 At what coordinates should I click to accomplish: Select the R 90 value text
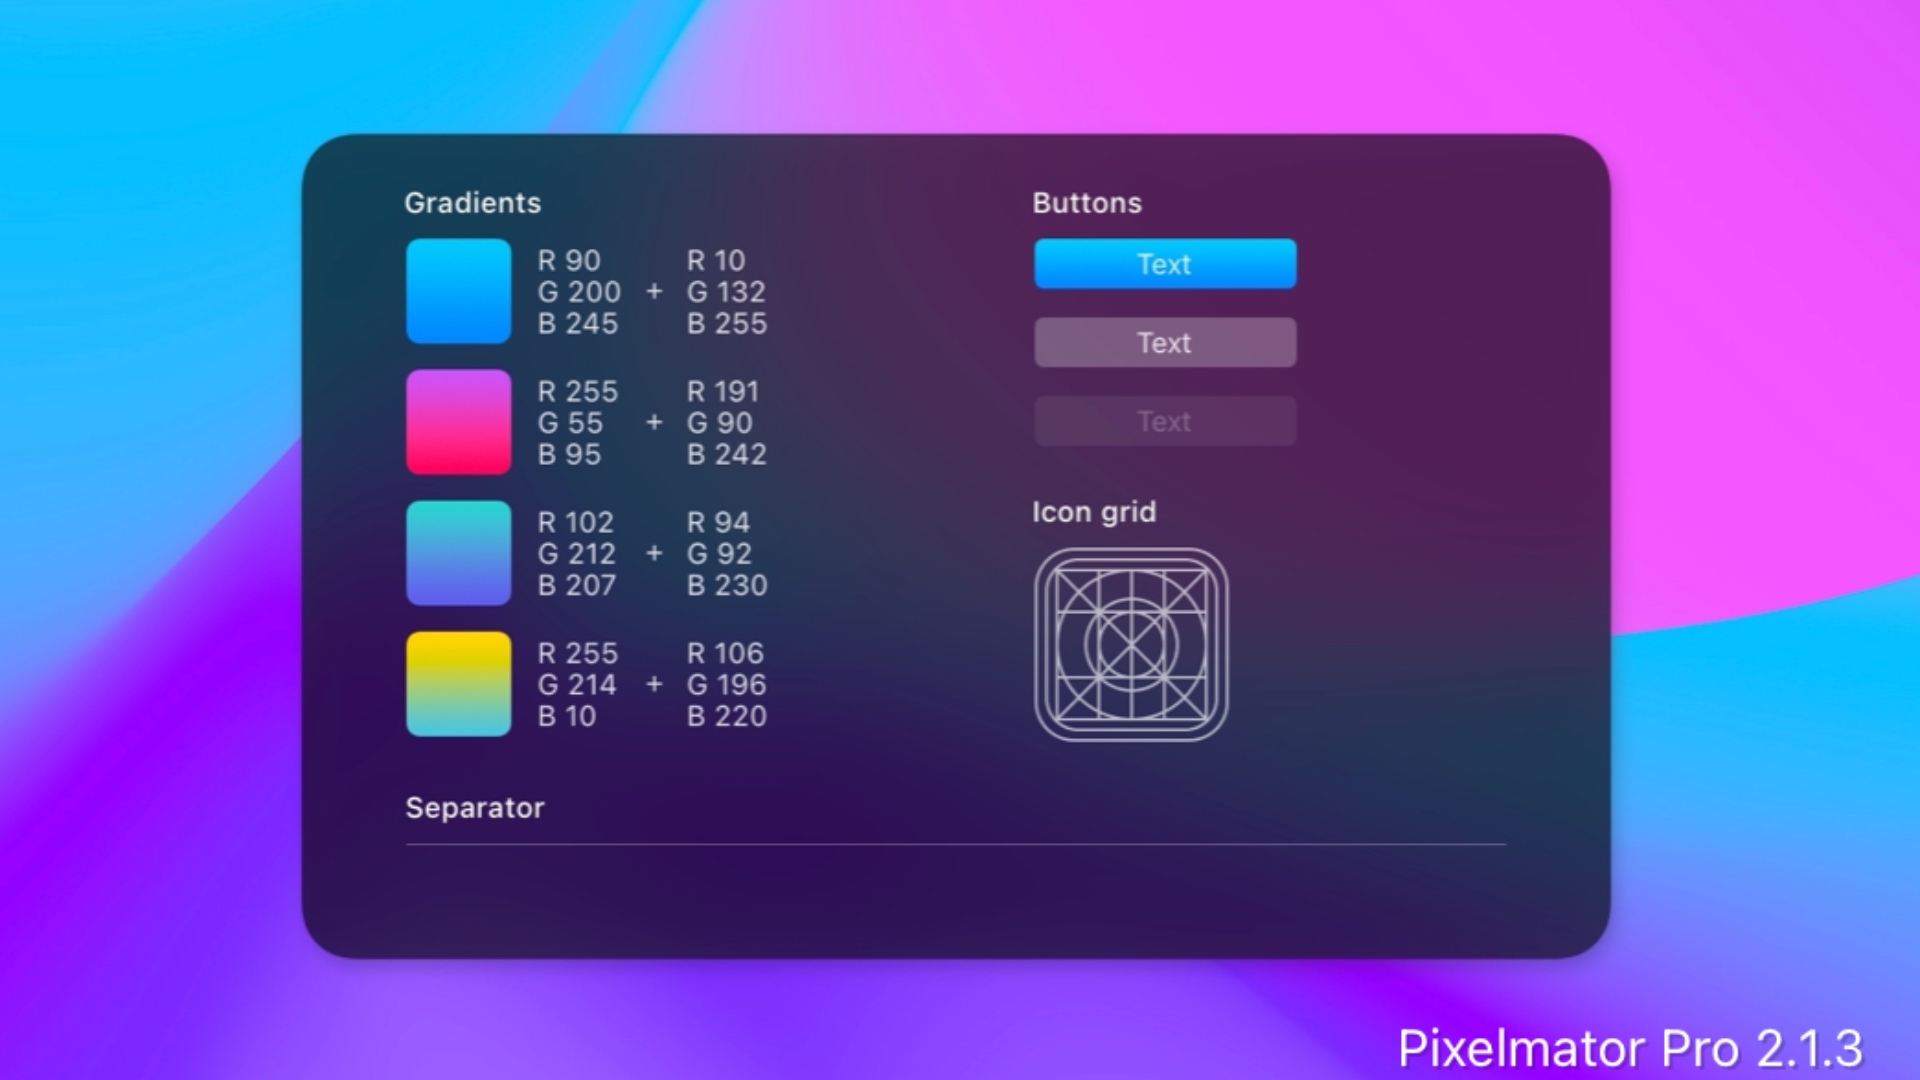569,260
